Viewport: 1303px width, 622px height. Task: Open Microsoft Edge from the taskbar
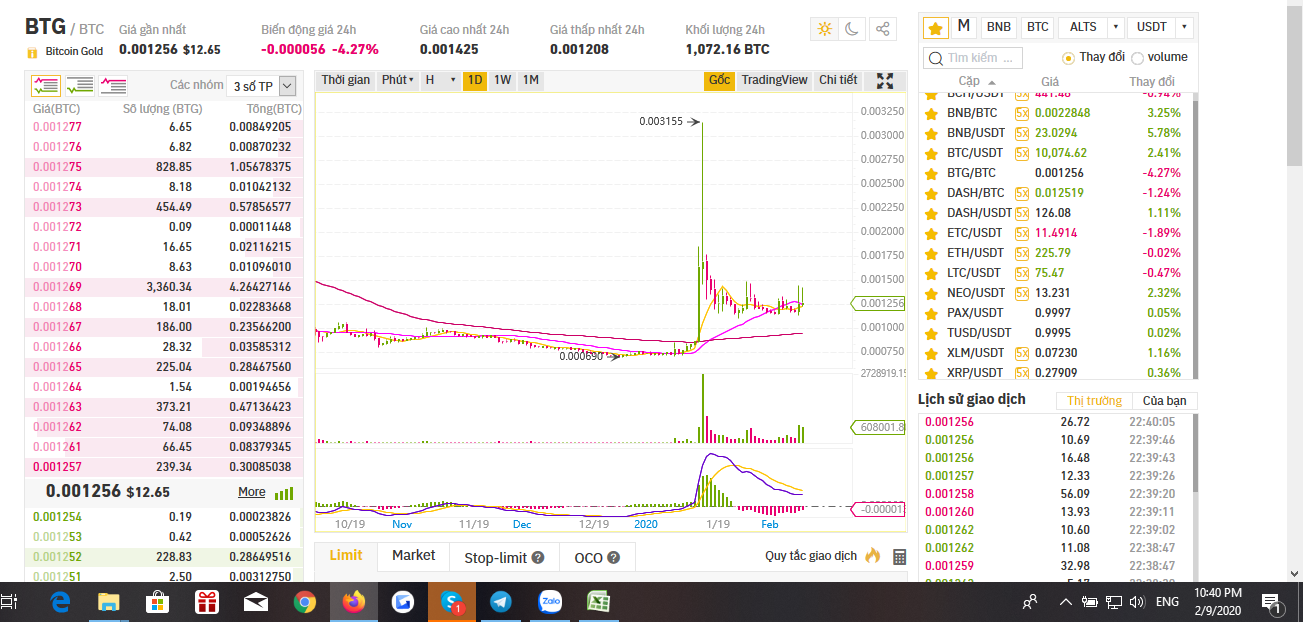coord(60,602)
